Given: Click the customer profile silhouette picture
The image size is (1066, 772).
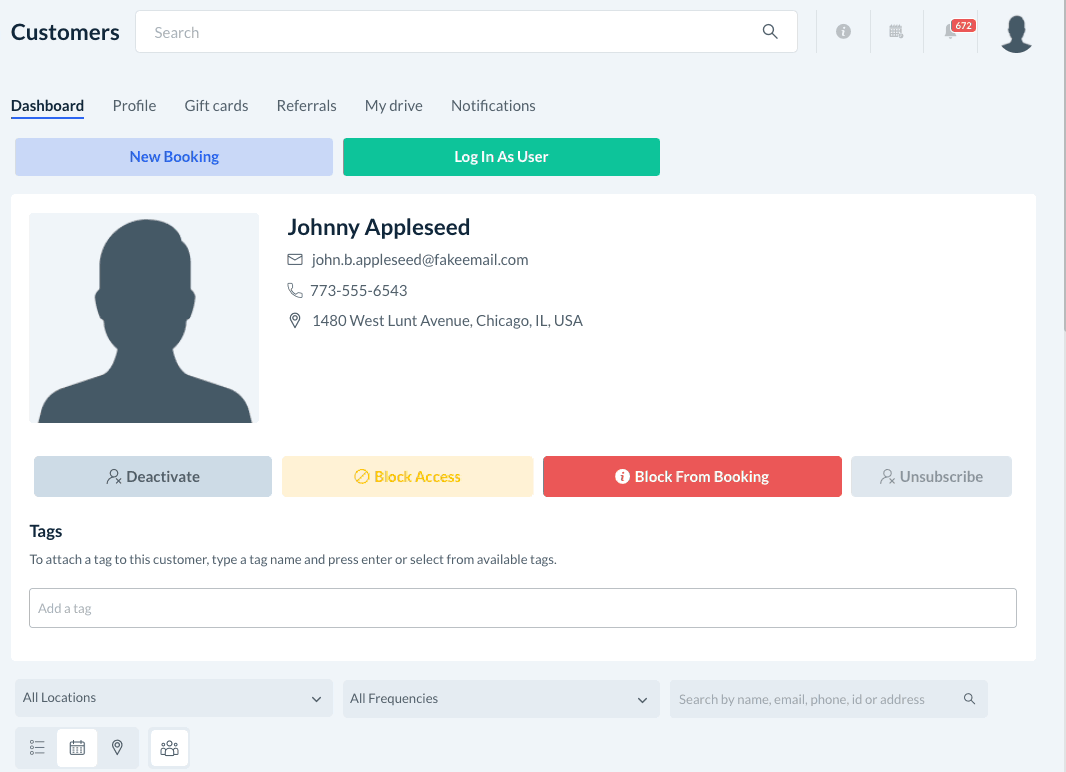Looking at the screenshot, I should click(144, 318).
